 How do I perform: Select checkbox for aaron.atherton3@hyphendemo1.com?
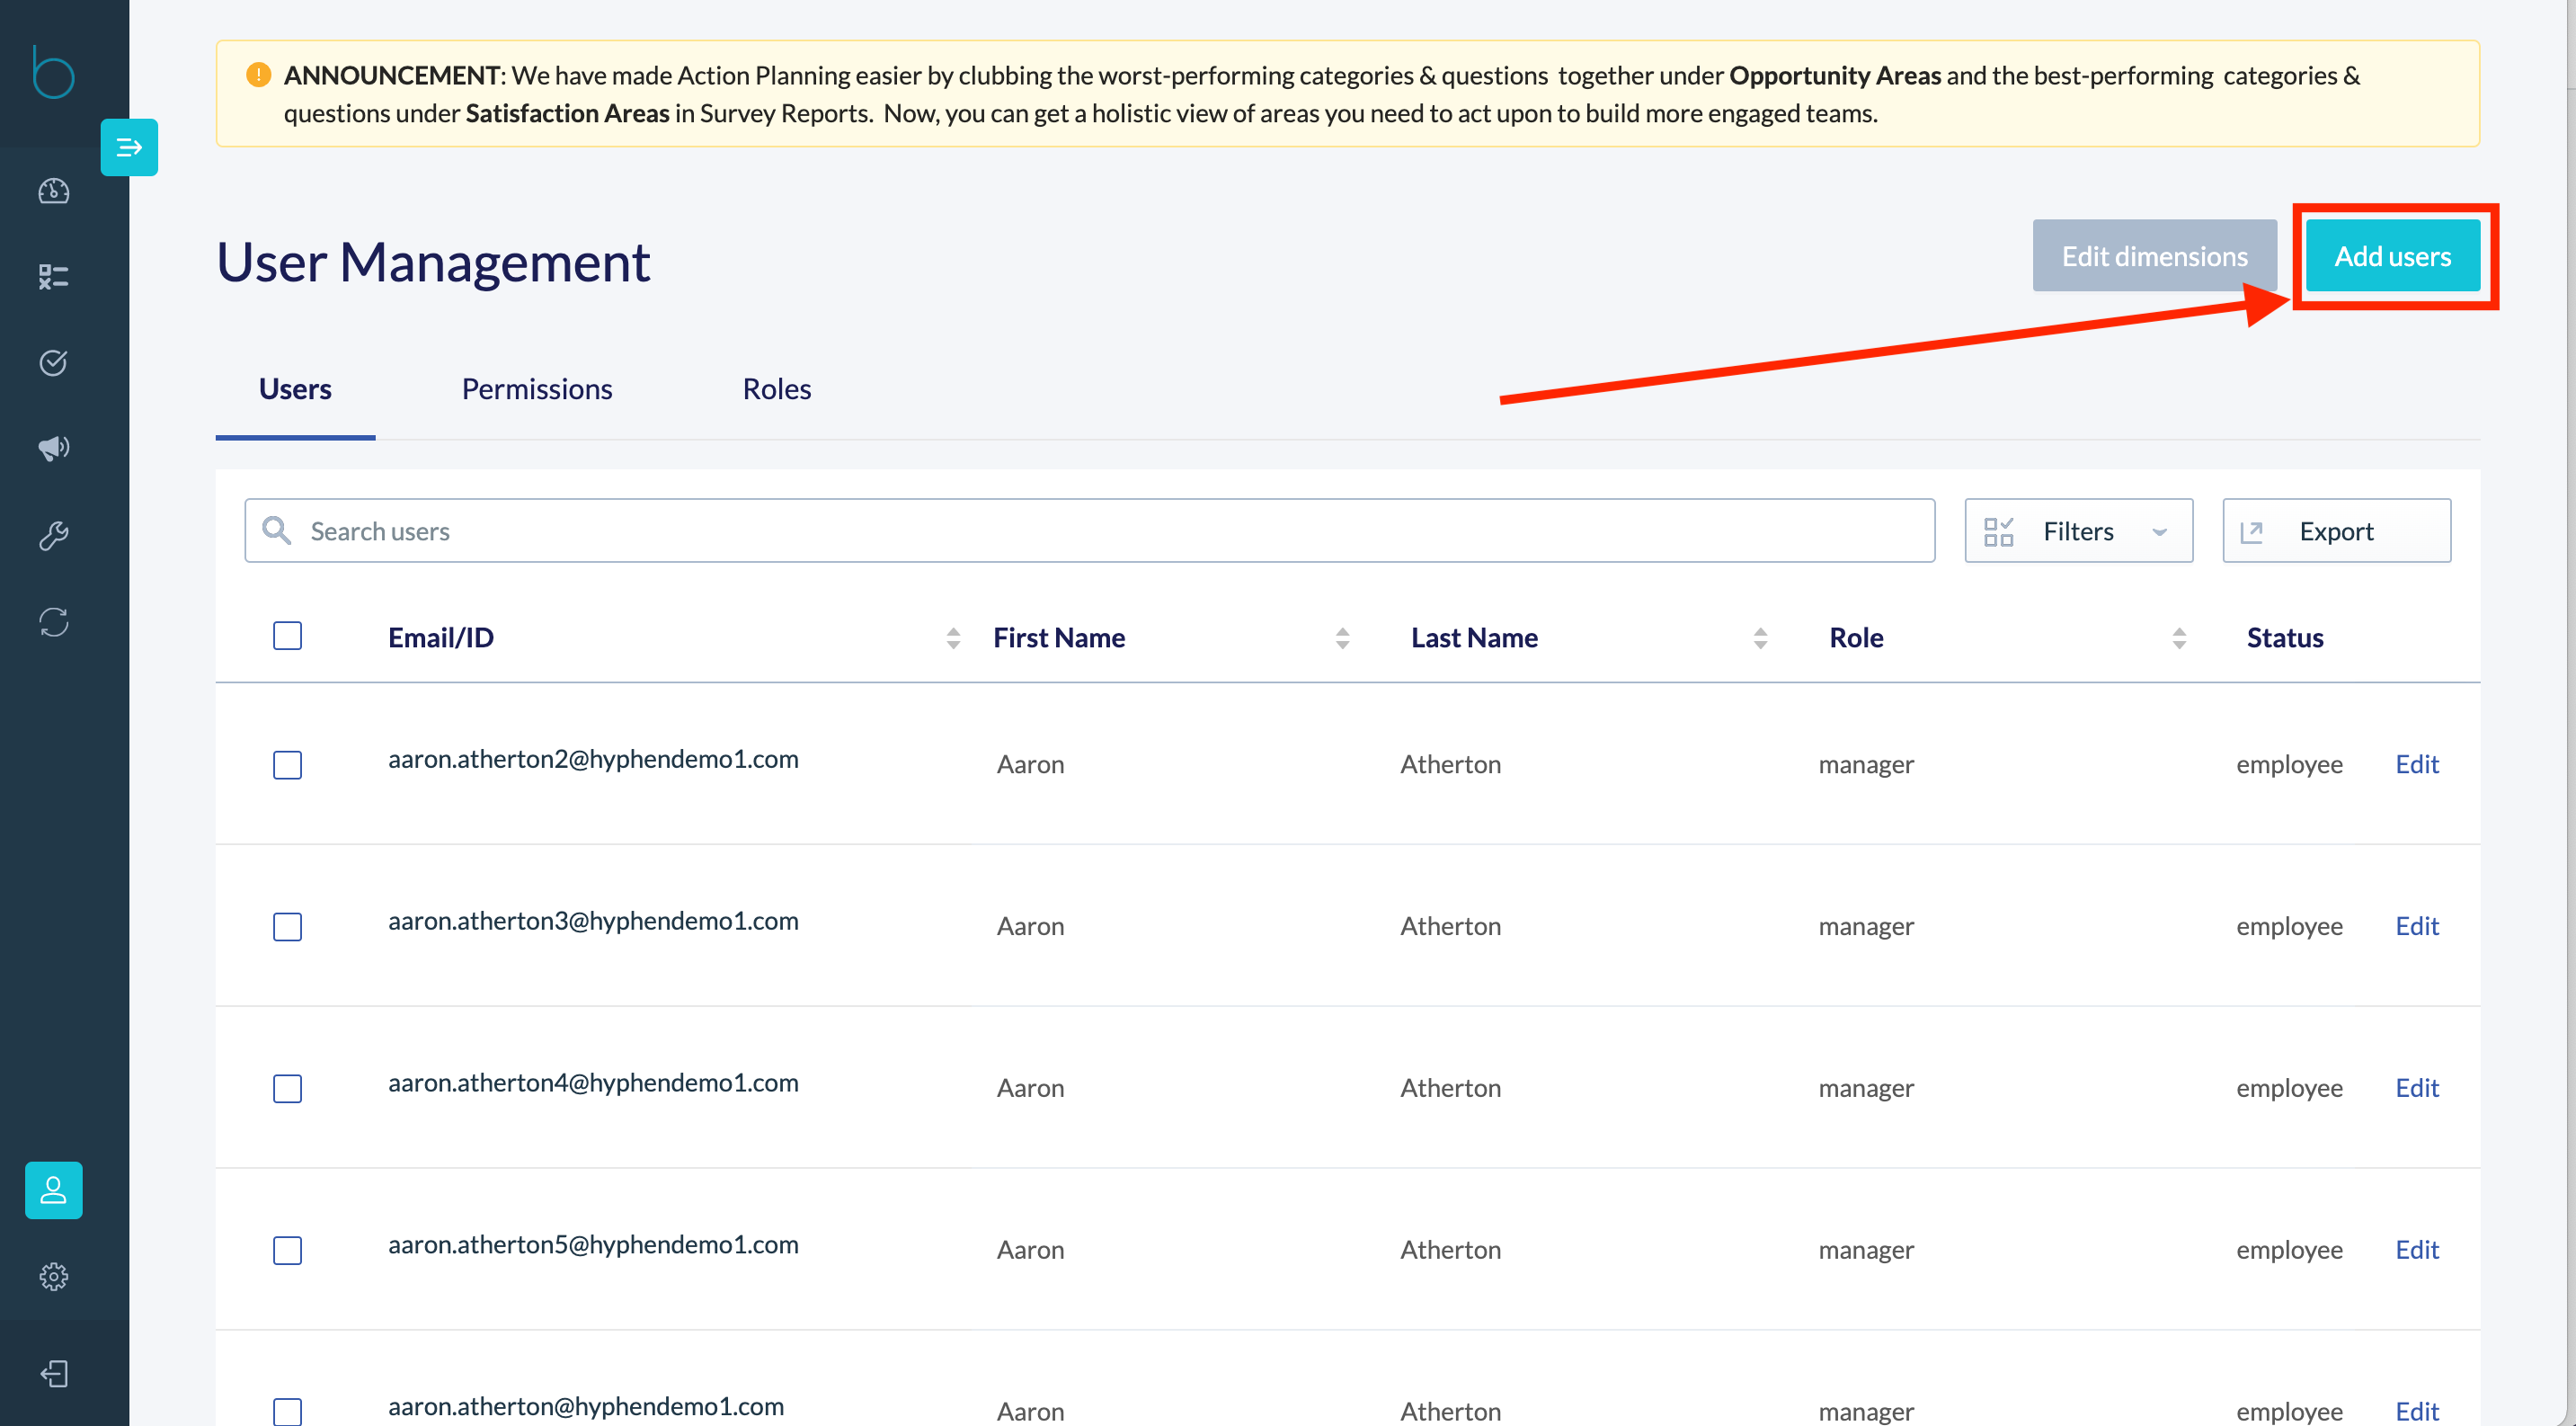288,927
